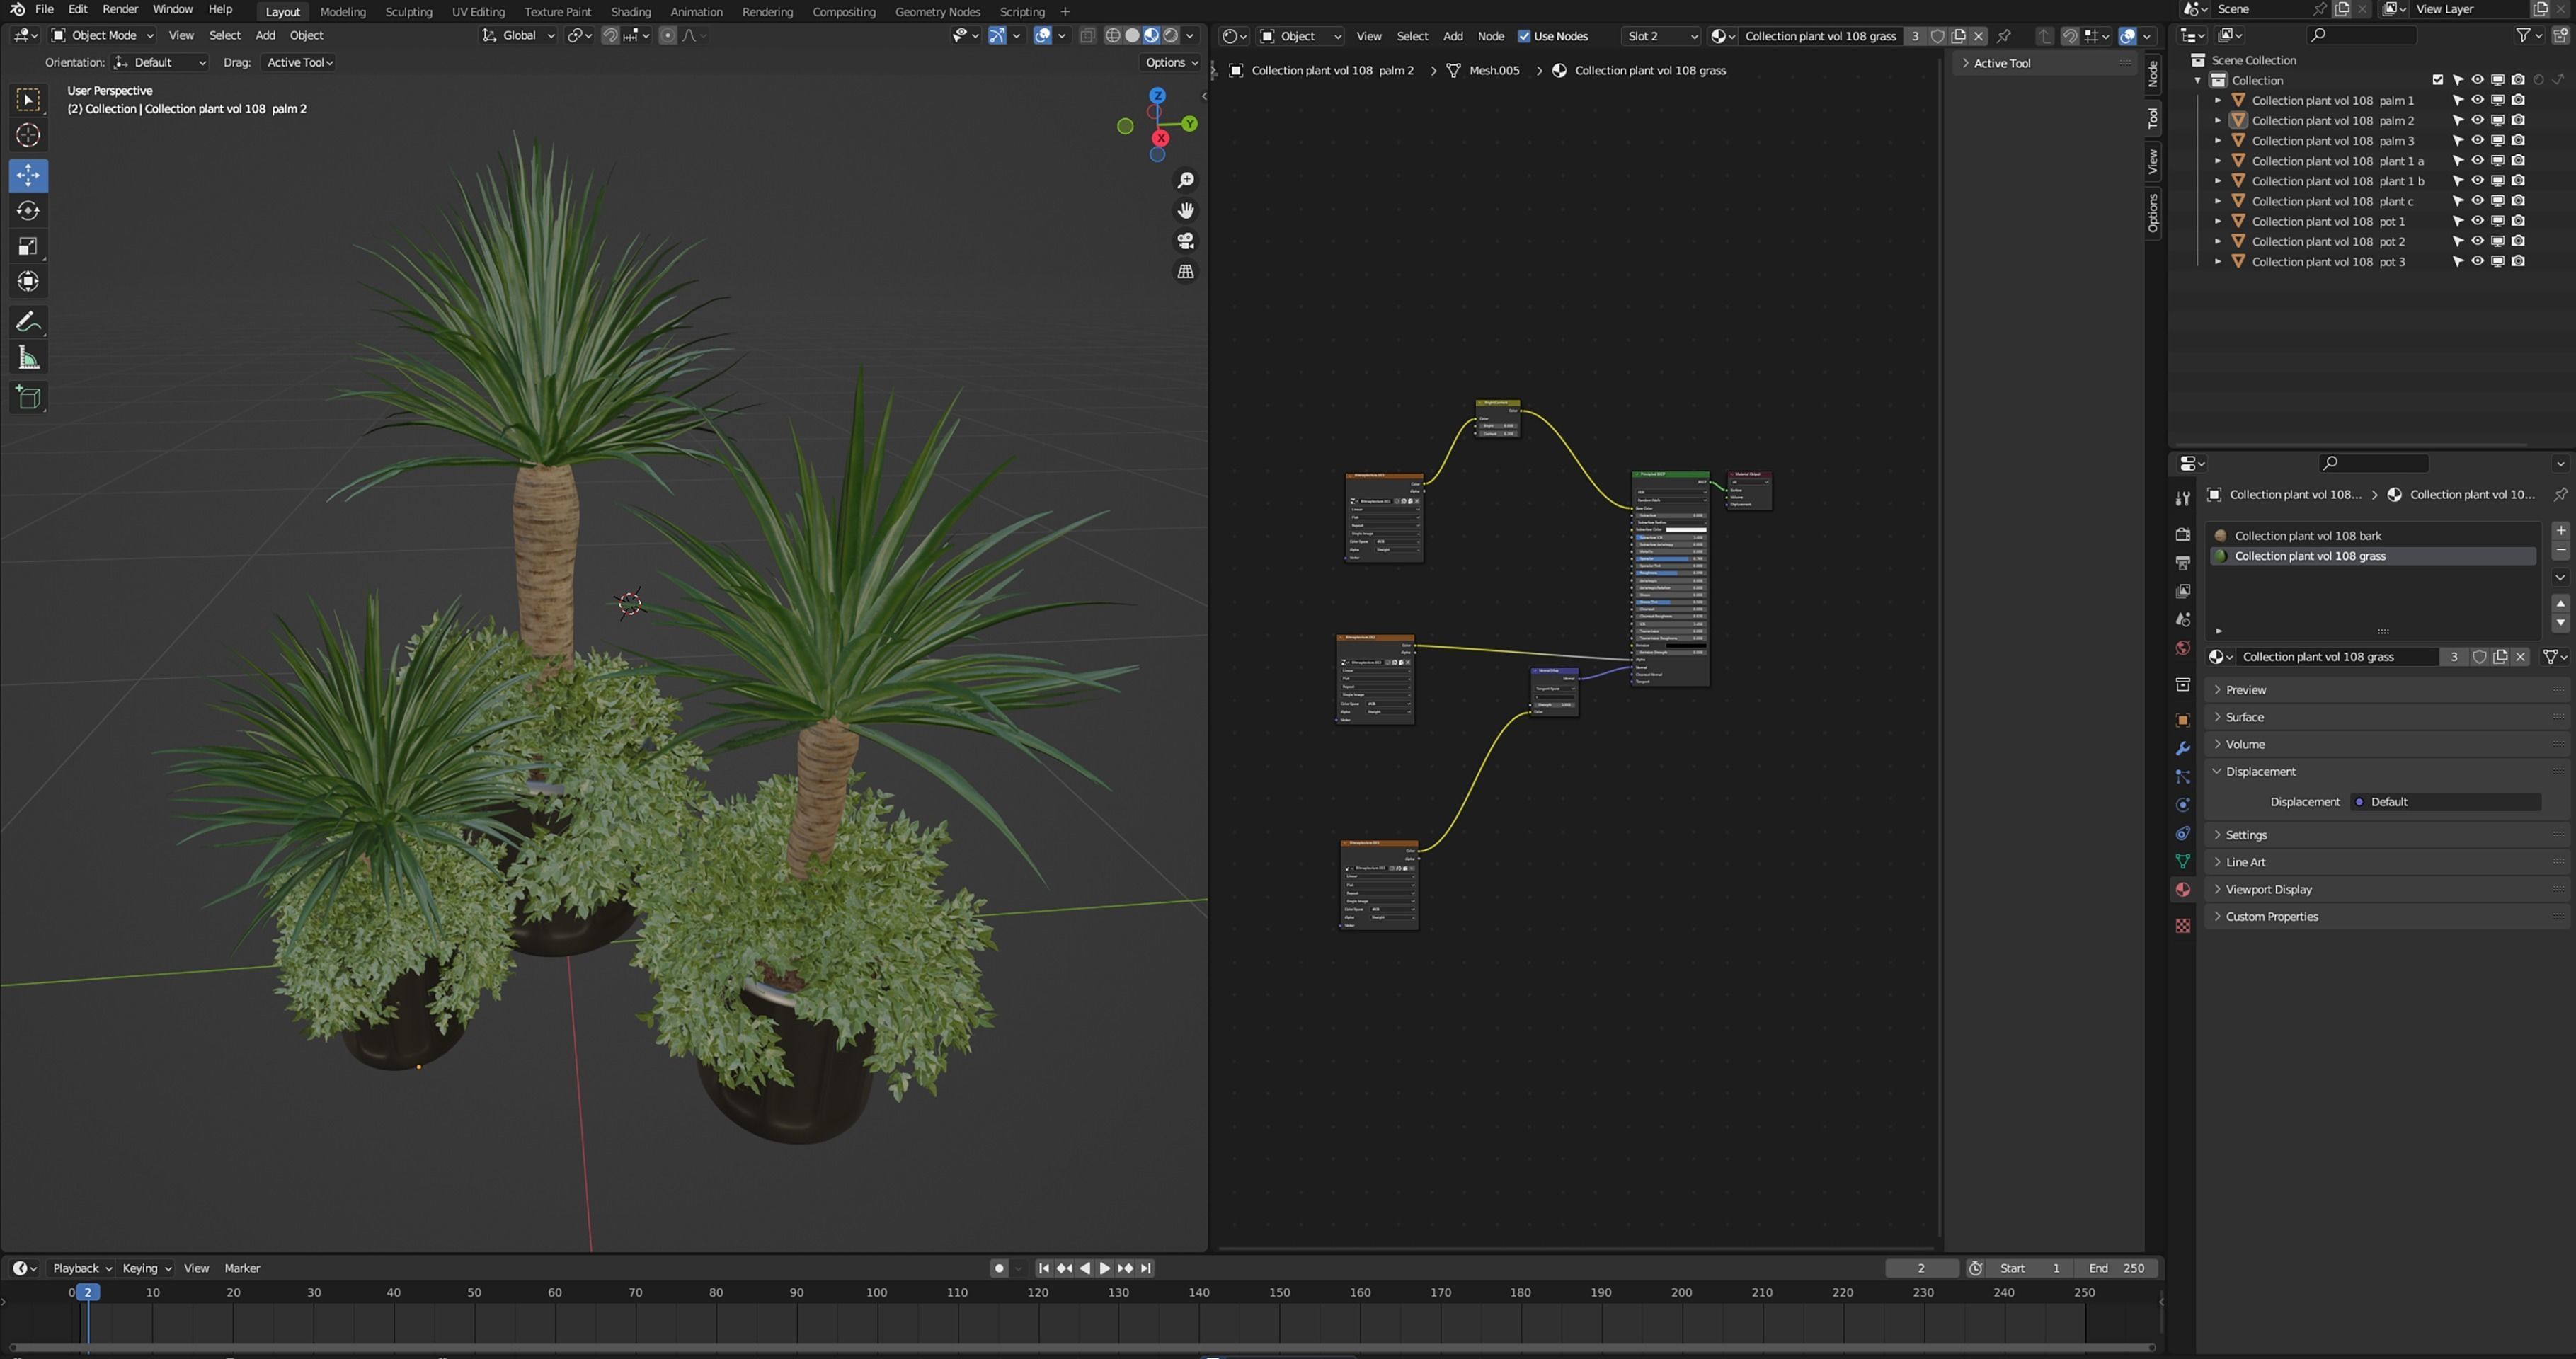The image size is (2576, 1359).
Task: Open the File menu
Action: click(x=44, y=9)
